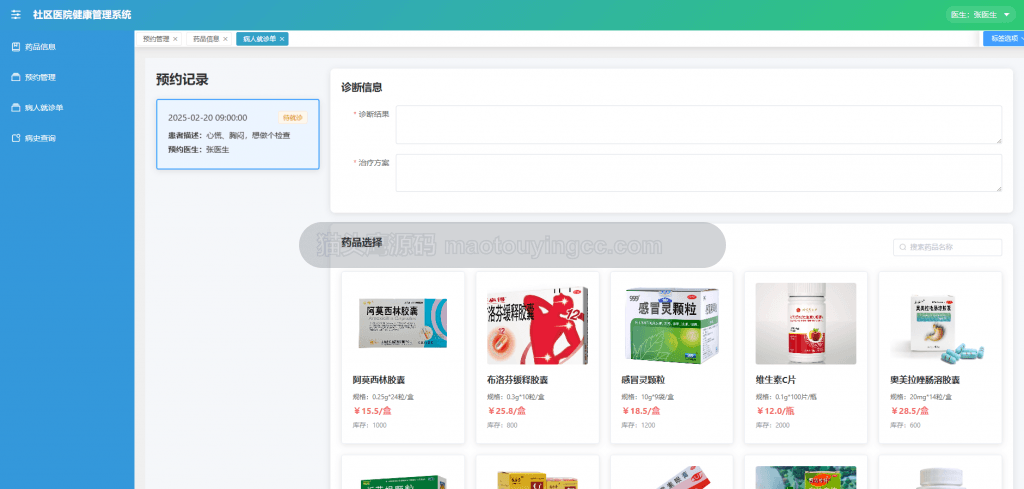The height and width of the screenshot is (489, 1024).
Task: Click the 奥美拉唑肠溶胶囊 drug name
Action: coord(925,381)
